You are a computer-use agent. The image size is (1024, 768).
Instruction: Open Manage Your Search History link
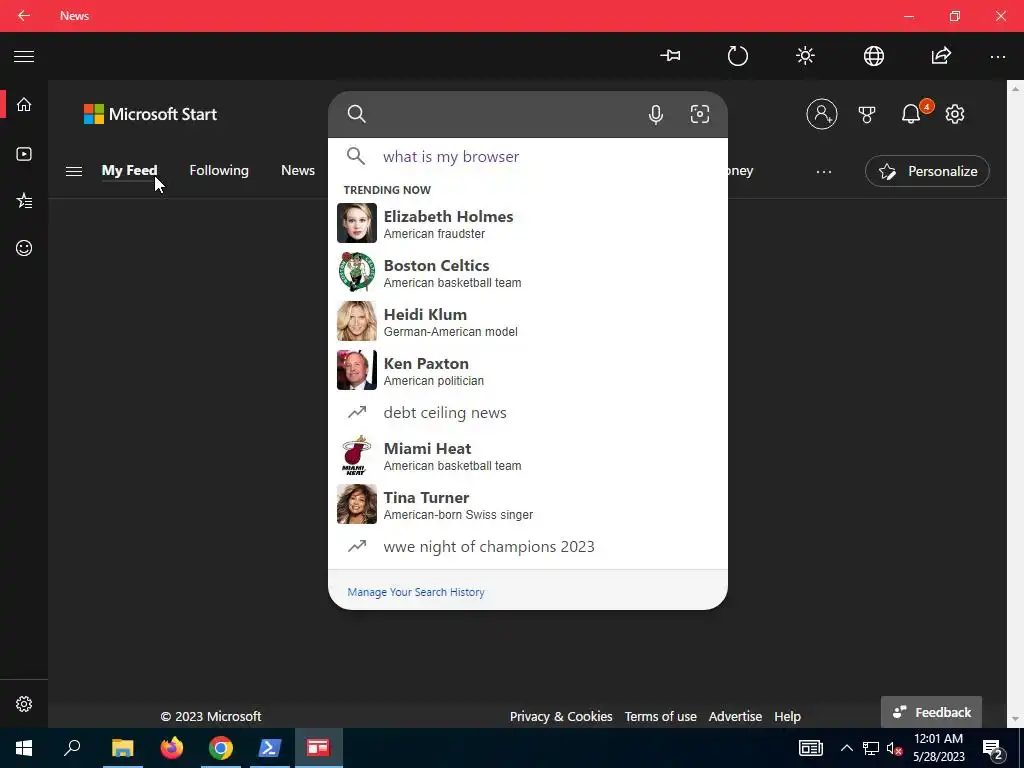(416, 592)
